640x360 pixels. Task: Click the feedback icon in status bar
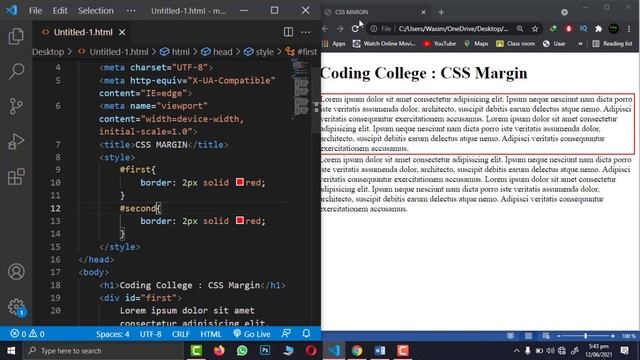pyautogui.click(x=286, y=333)
